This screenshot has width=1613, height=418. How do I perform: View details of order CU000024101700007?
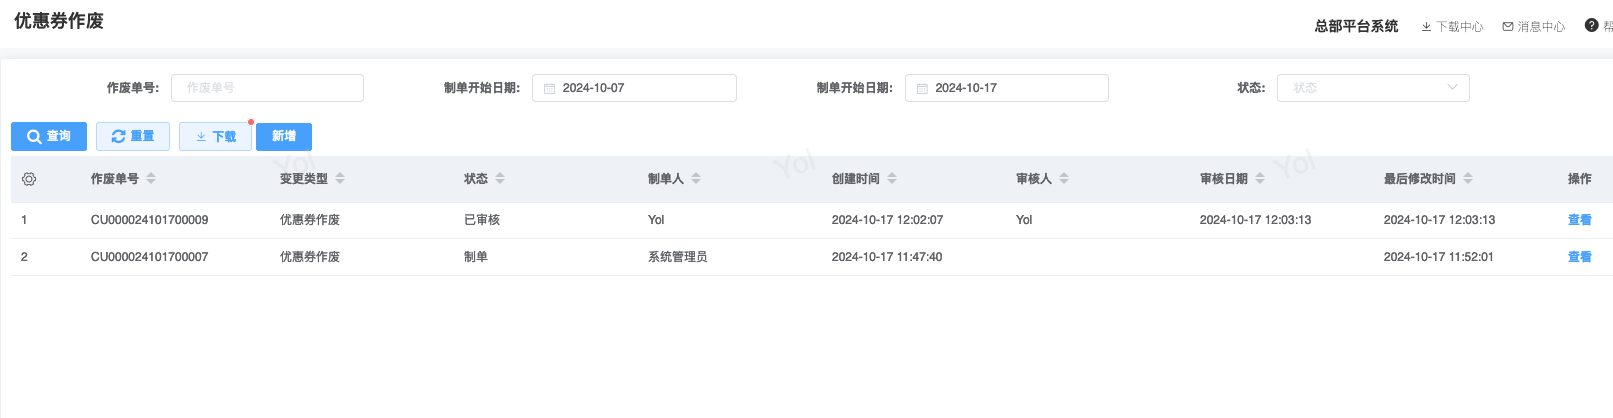coord(1579,257)
